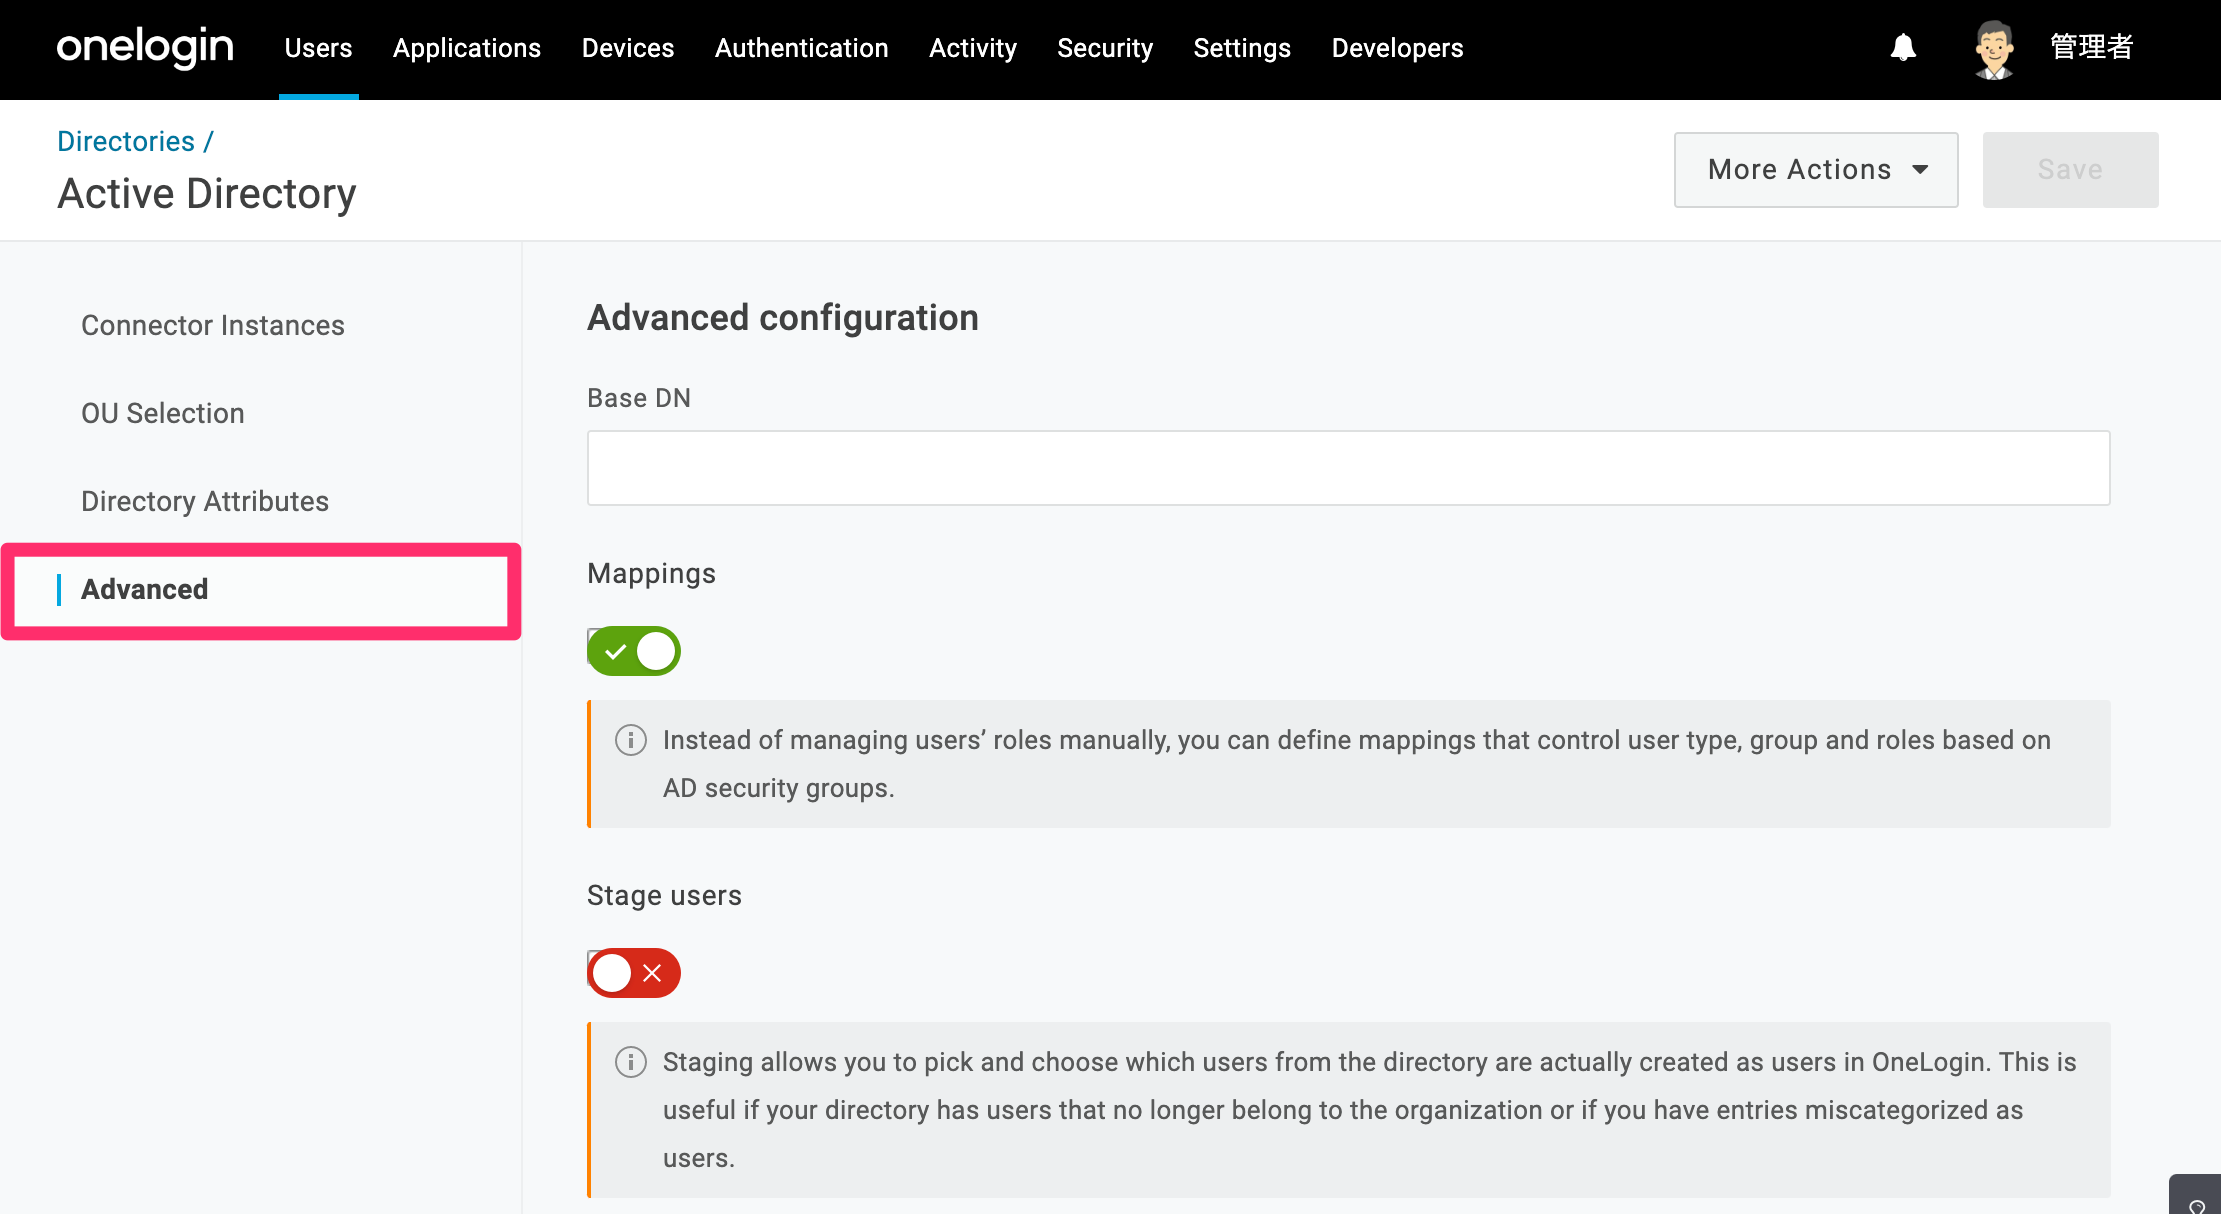
Task: Open the Applications menu
Action: coord(467,48)
